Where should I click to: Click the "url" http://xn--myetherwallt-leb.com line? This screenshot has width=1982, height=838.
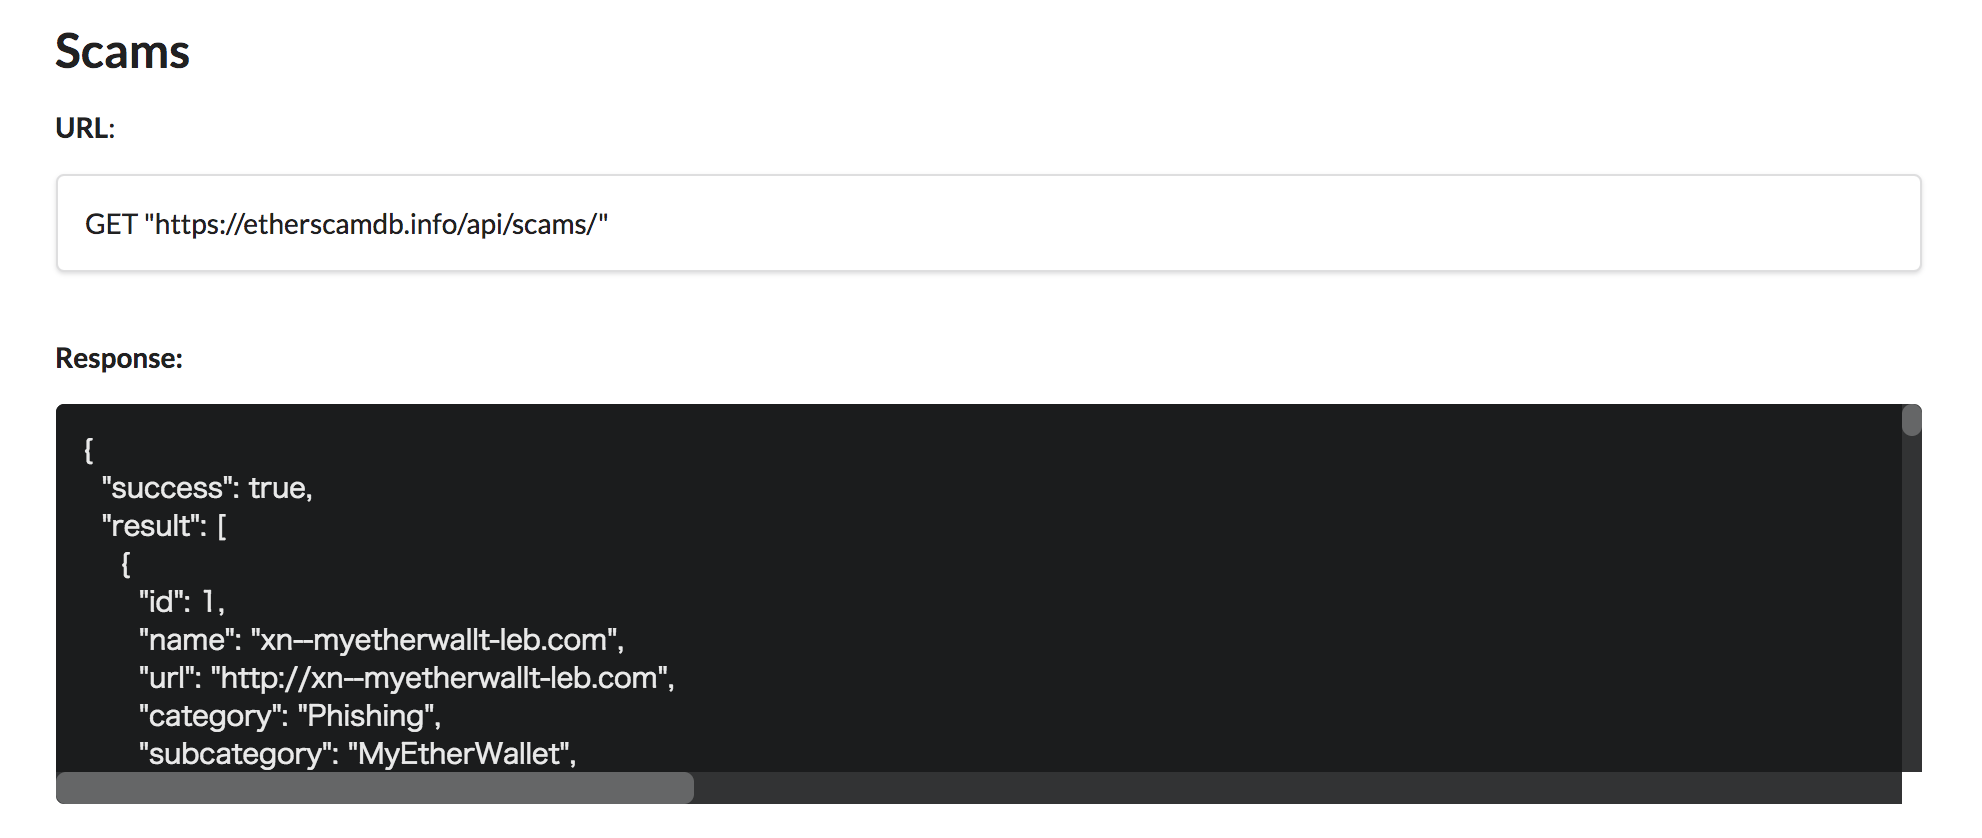point(406,678)
